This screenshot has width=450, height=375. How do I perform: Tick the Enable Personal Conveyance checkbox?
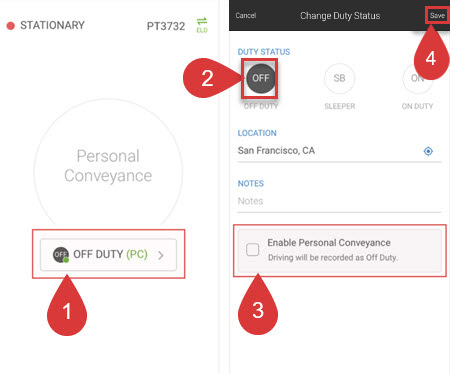pyautogui.click(x=252, y=249)
